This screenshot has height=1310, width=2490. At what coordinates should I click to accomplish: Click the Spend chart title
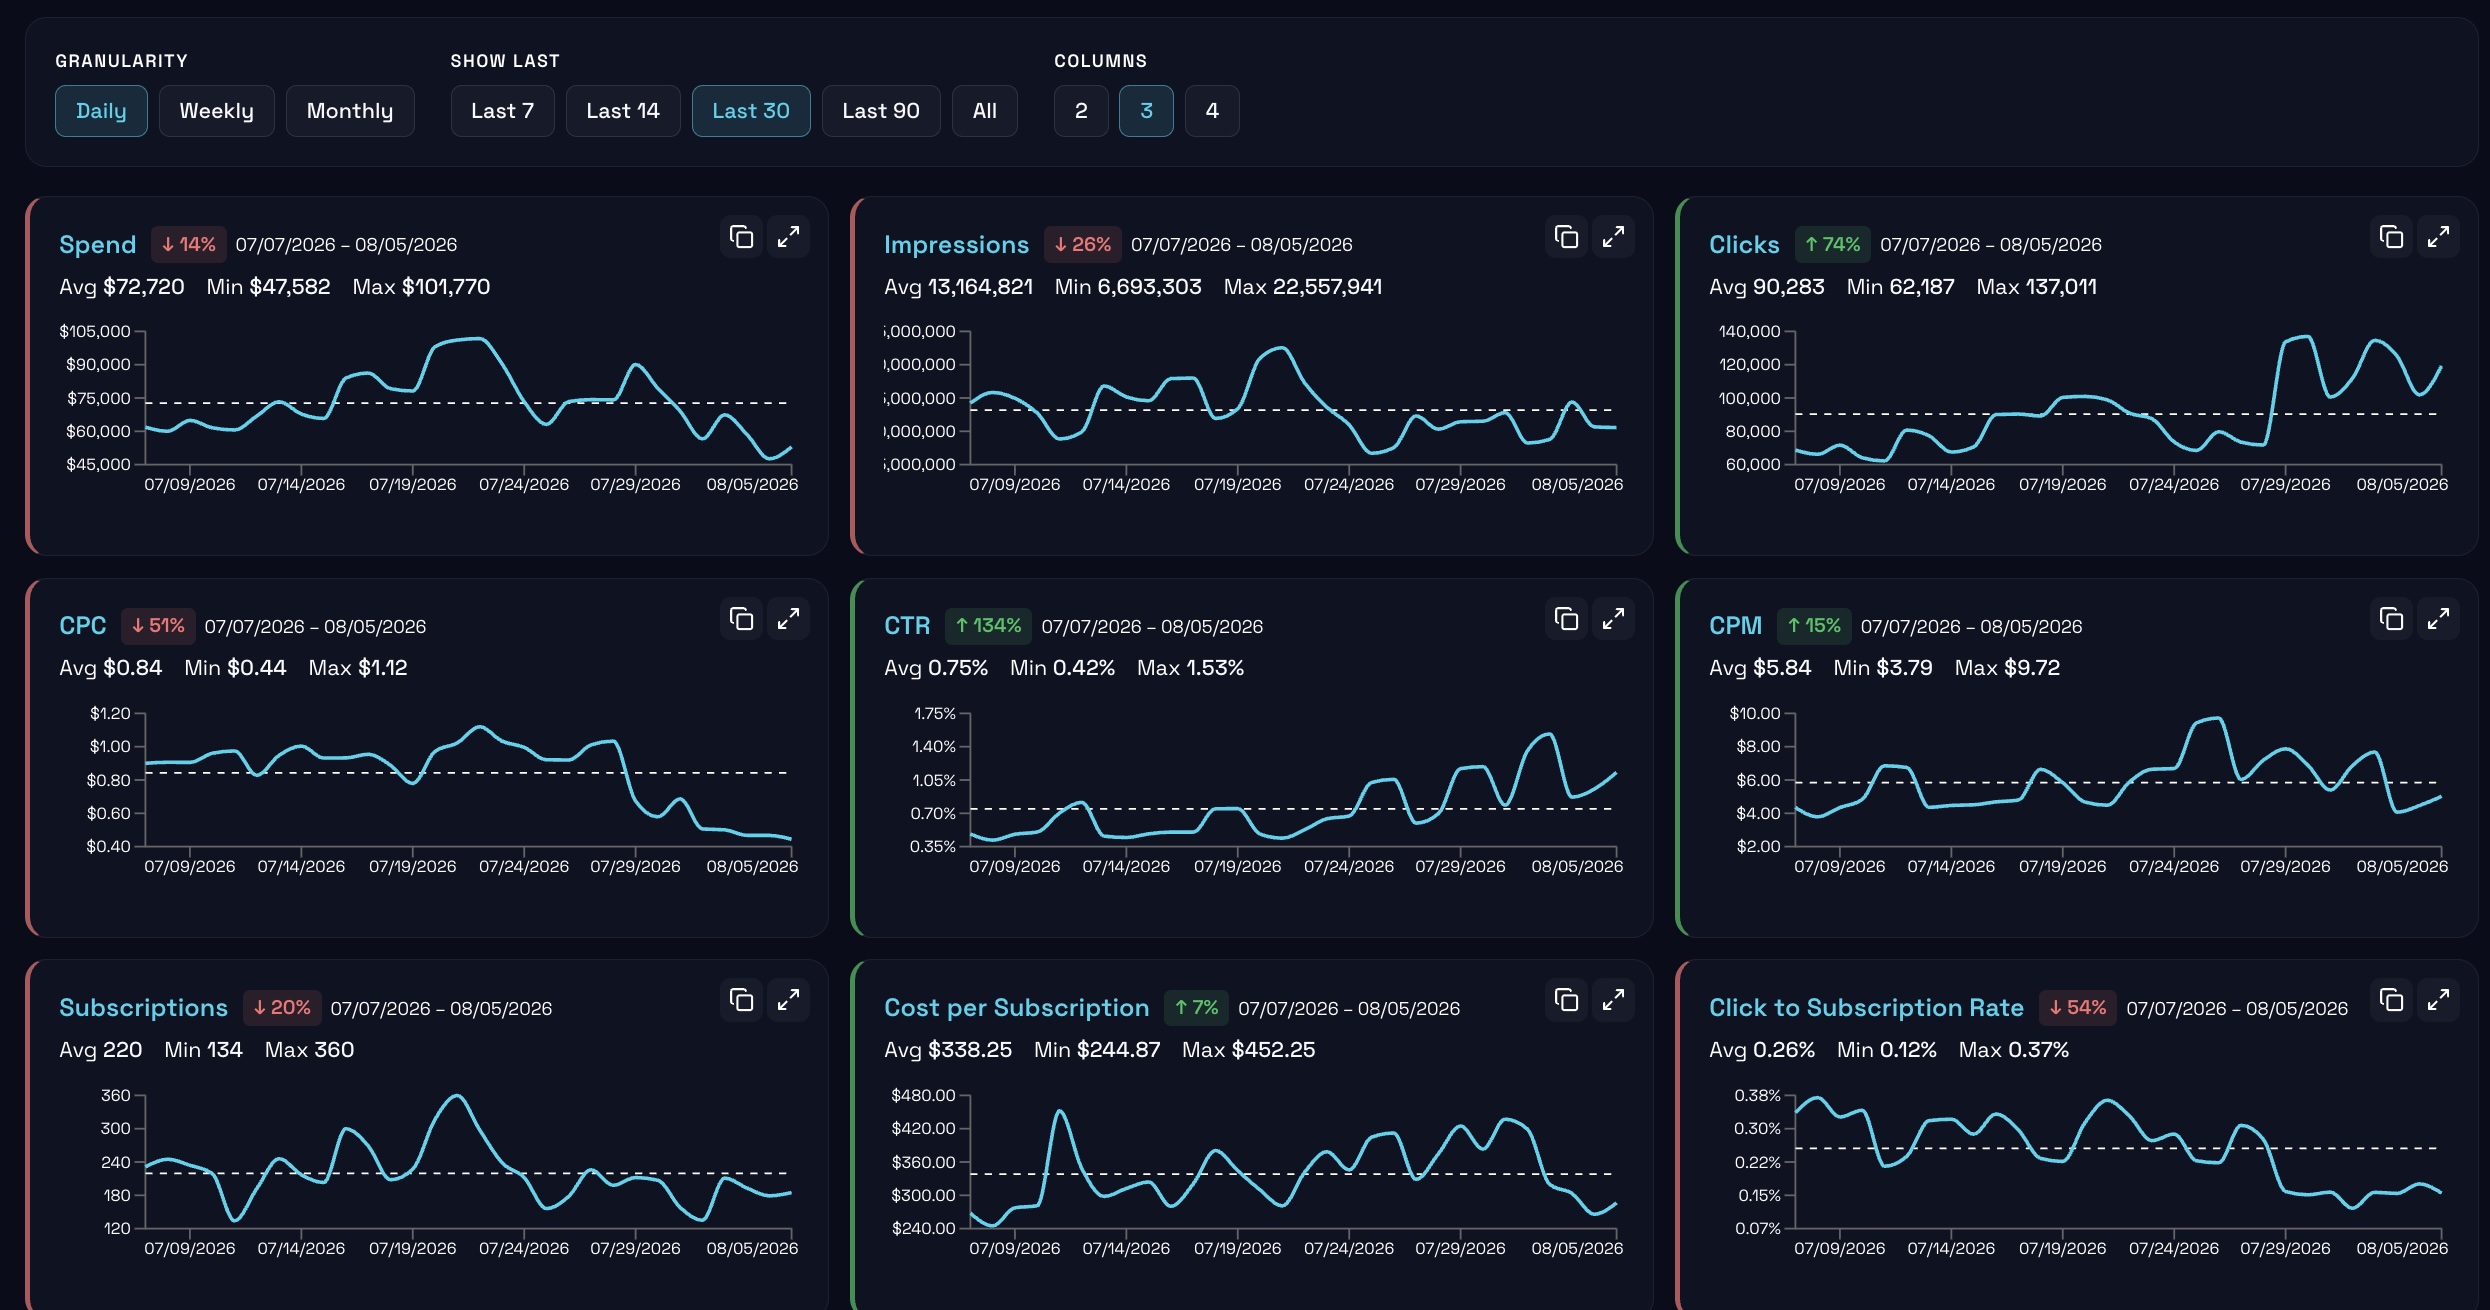97,245
